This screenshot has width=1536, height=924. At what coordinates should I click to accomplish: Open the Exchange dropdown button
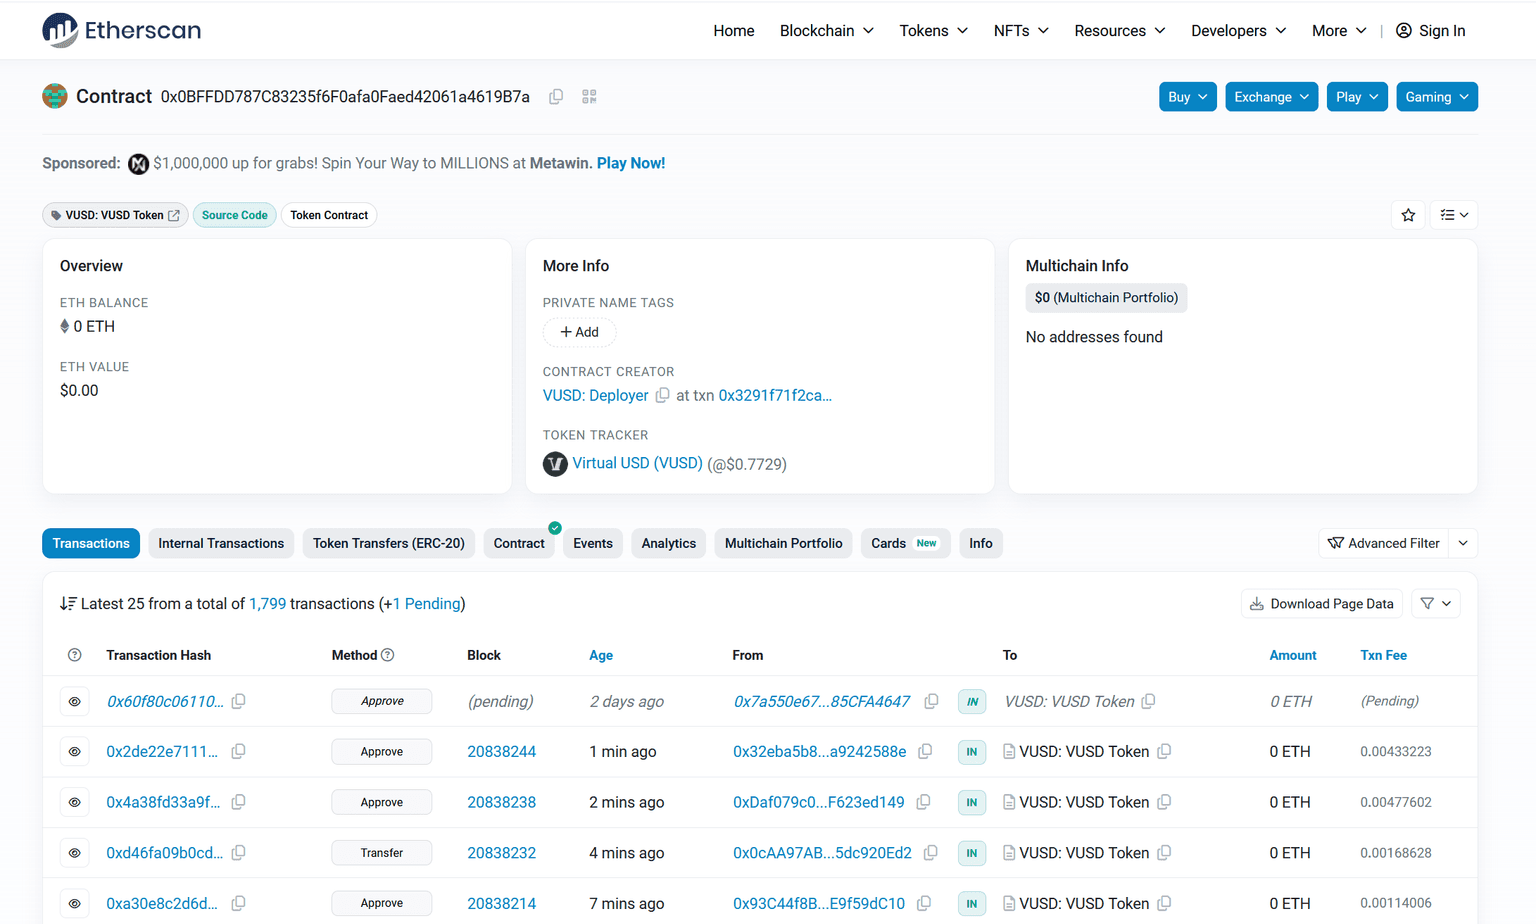pos(1271,97)
